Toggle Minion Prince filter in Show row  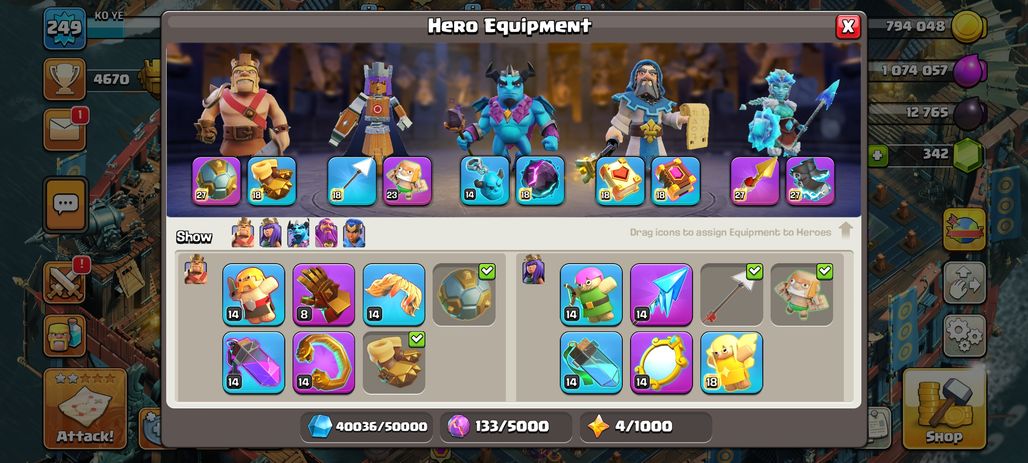[298, 233]
